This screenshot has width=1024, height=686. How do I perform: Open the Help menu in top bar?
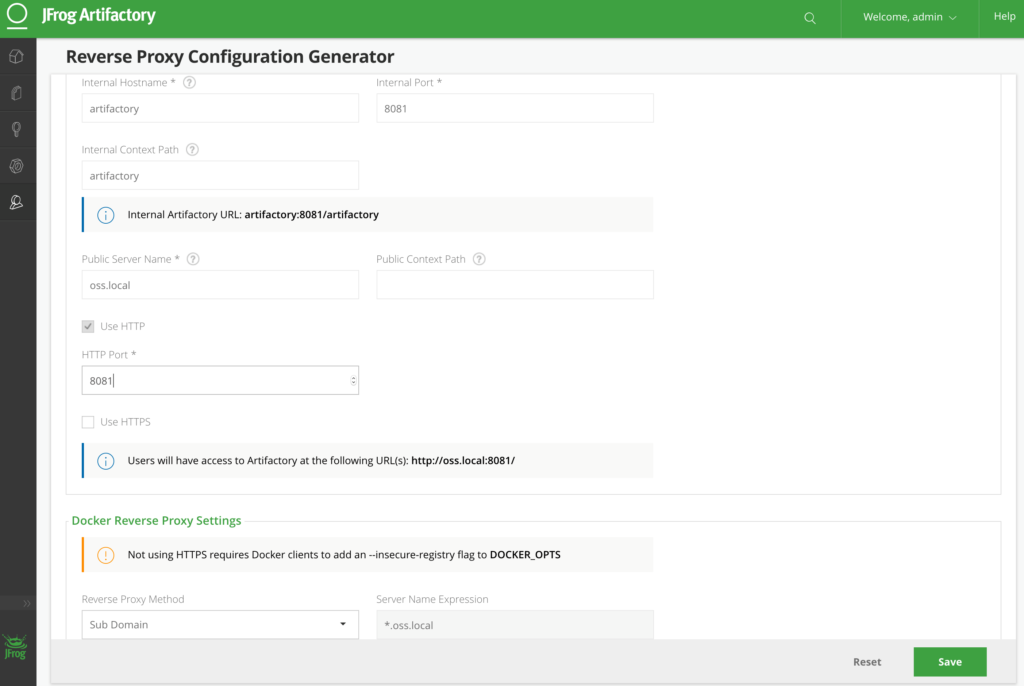pyautogui.click(x=1004, y=17)
